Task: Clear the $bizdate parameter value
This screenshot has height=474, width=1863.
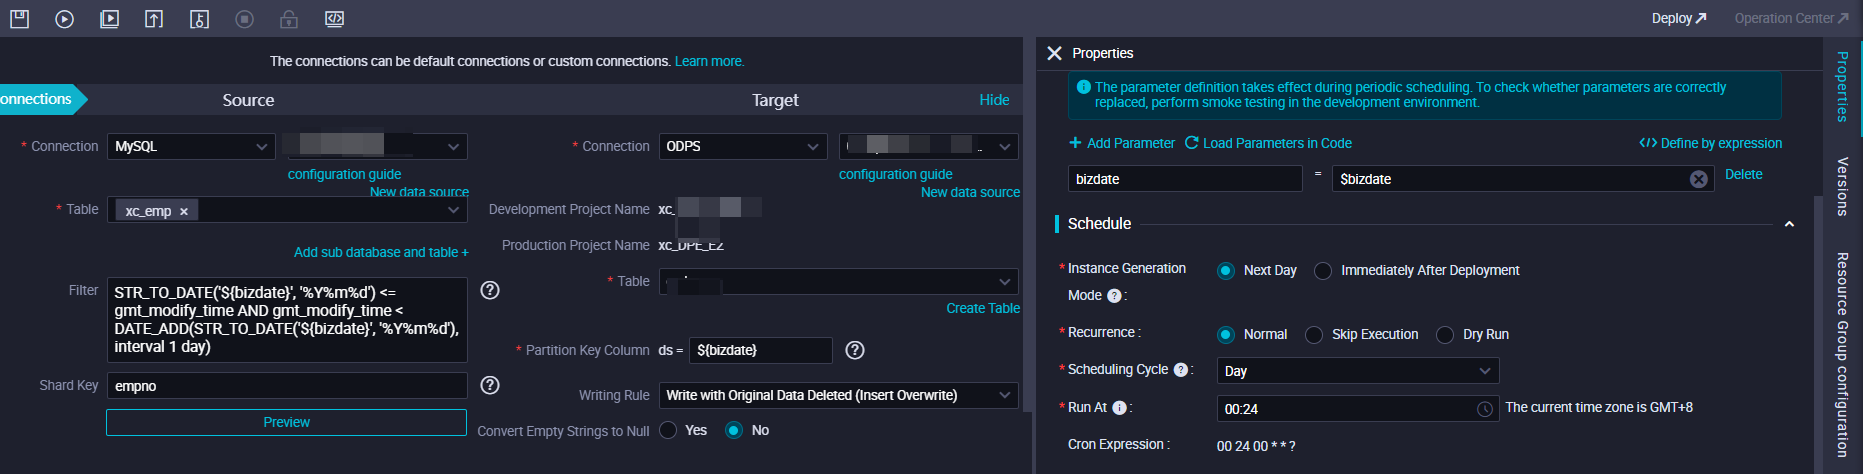Action: [x=1698, y=179]
